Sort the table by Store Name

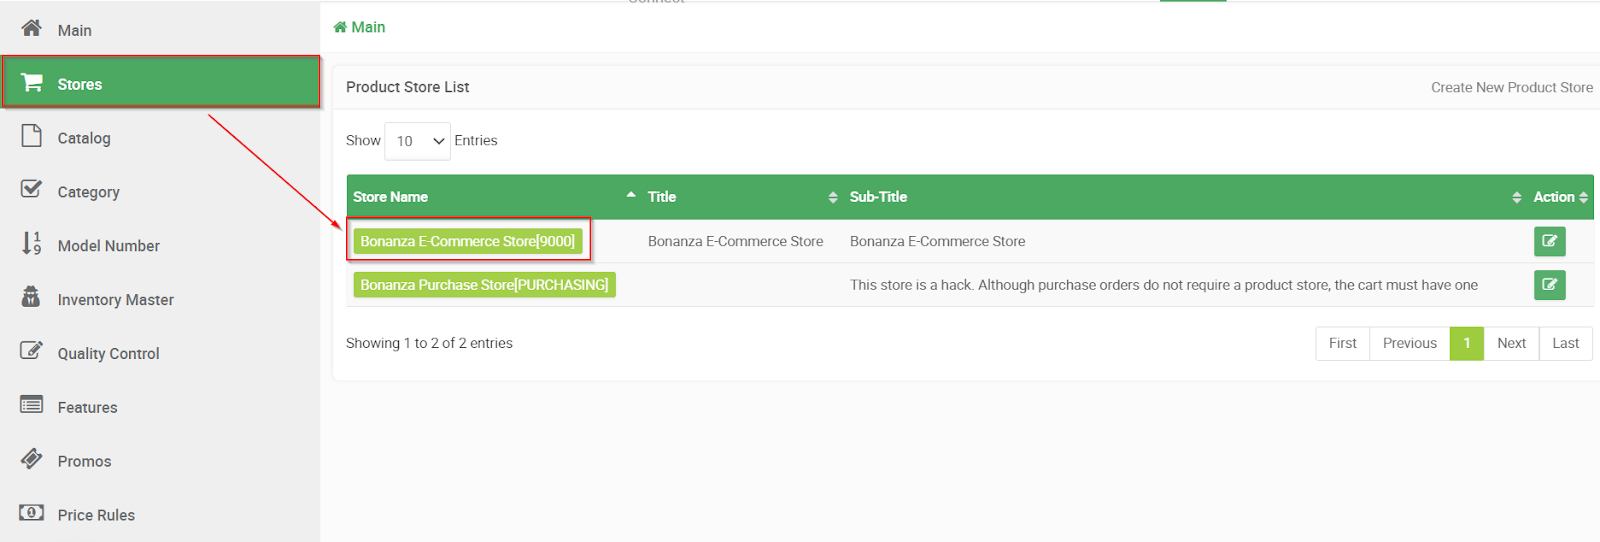494,197
